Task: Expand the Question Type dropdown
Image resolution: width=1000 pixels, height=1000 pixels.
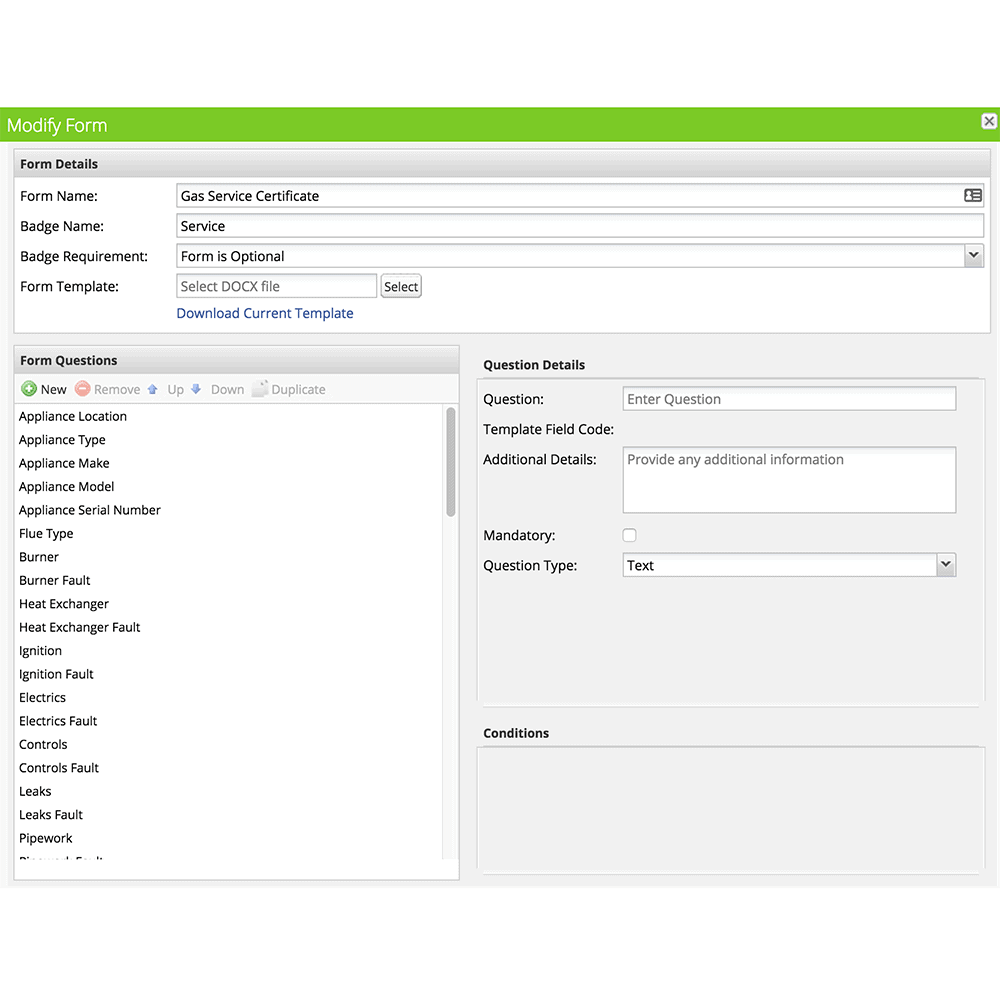Action: pos(945,565)
